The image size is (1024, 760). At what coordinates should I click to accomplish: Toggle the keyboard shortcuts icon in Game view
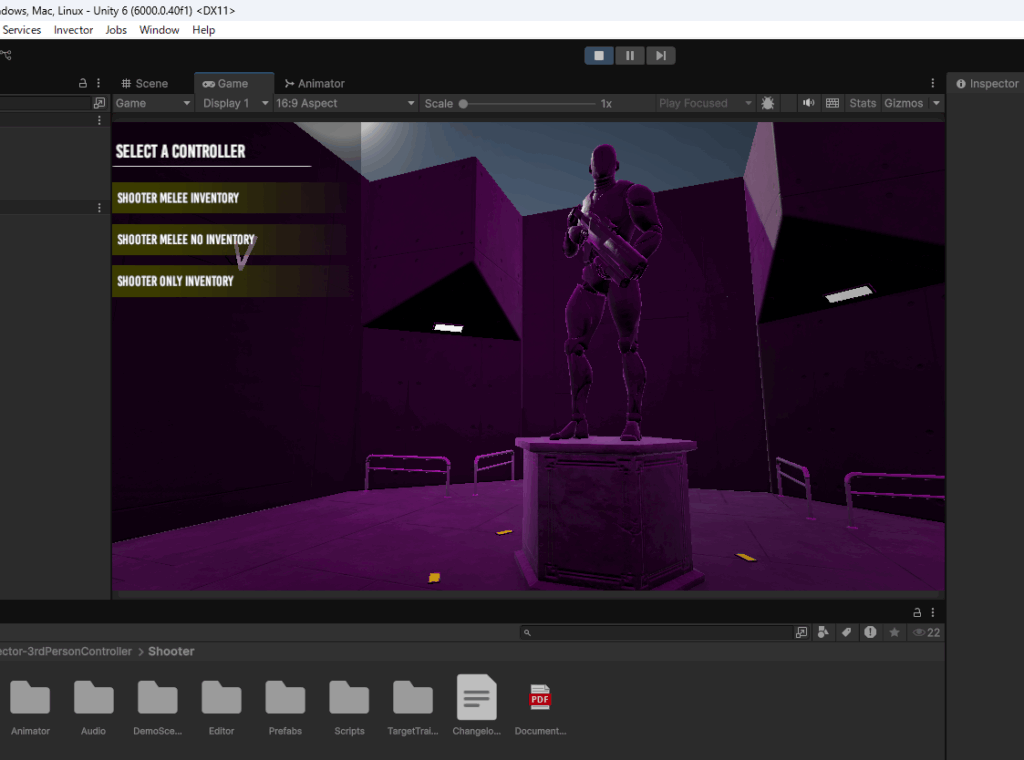tap(832, 103)
